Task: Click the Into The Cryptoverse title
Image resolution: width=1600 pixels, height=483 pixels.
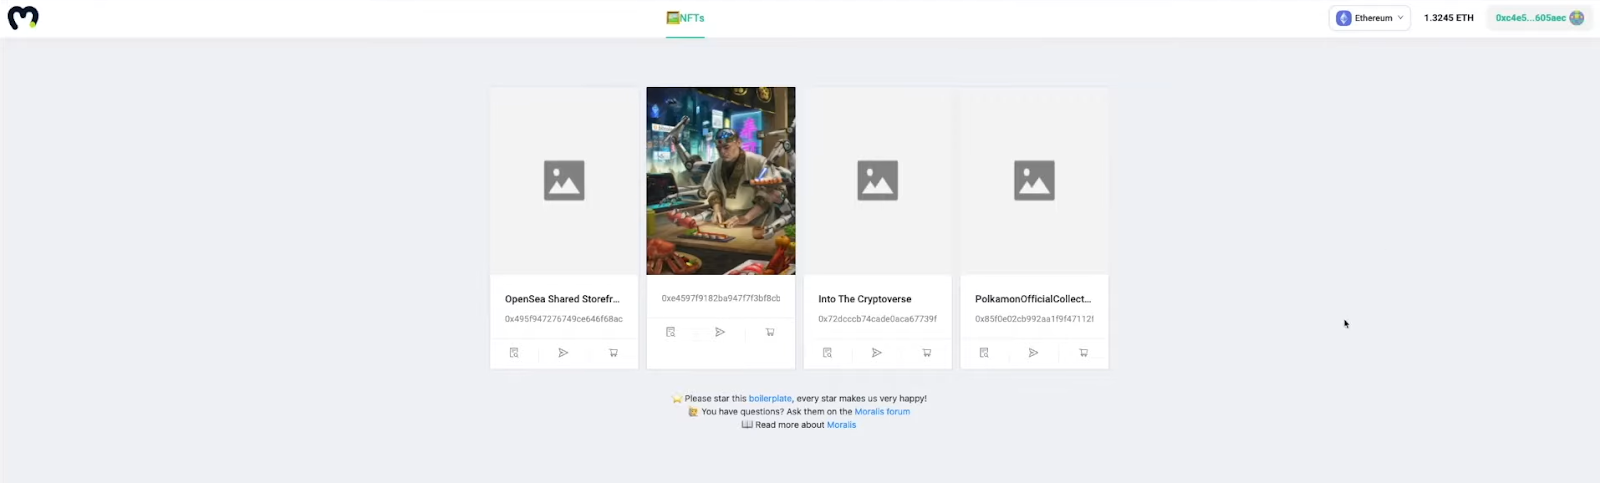Action: click(865, 299)
